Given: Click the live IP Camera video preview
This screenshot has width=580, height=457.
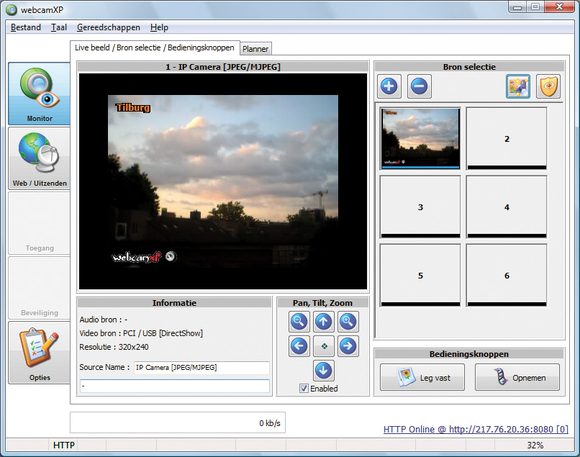Looking at the screenshot, I should [x=223, y=181].
